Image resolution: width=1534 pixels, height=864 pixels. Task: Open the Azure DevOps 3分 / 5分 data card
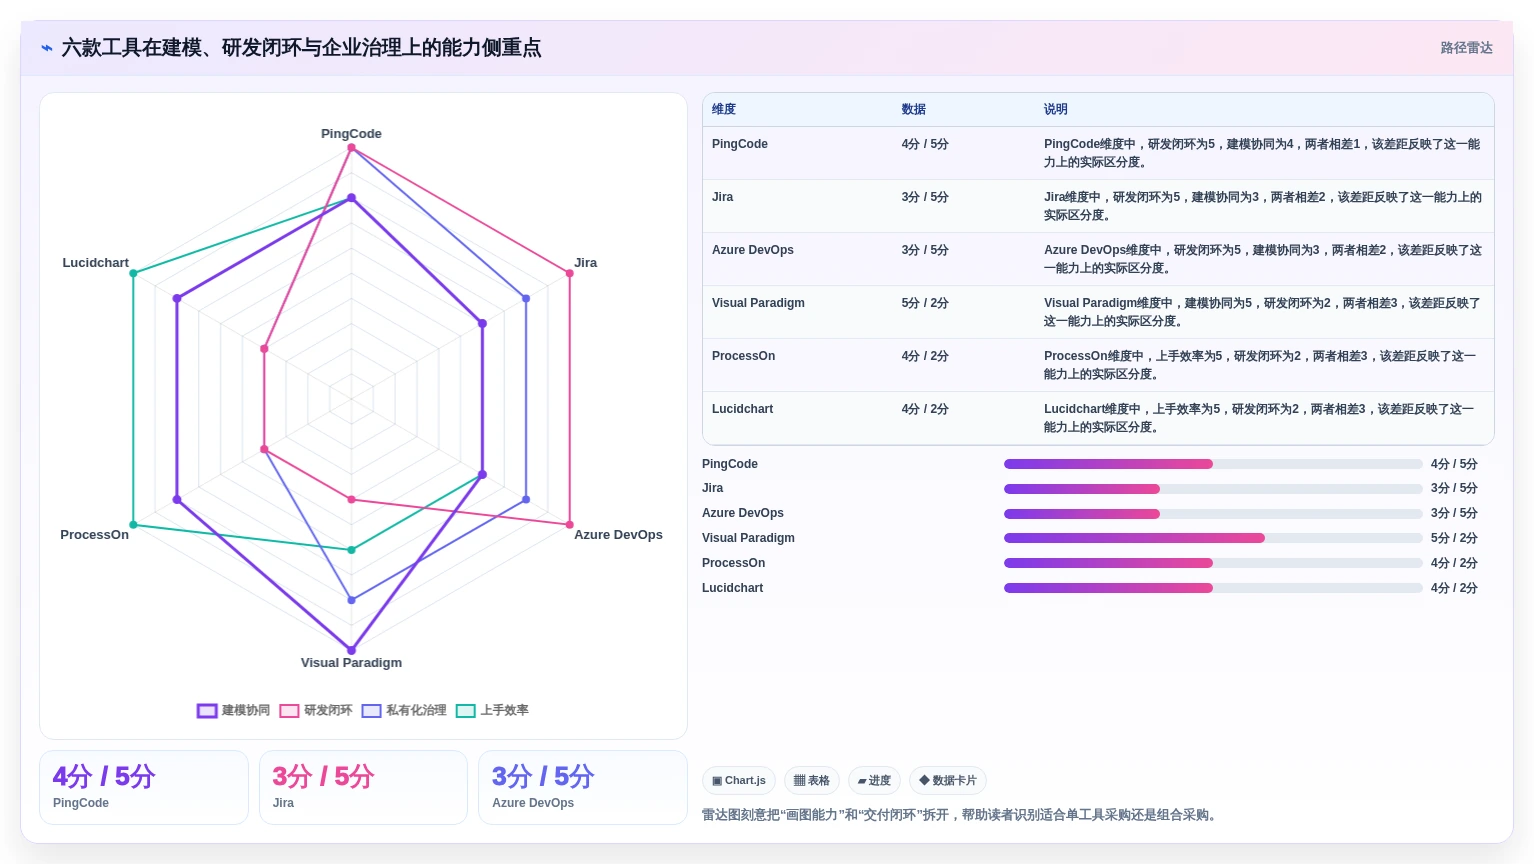583,788
